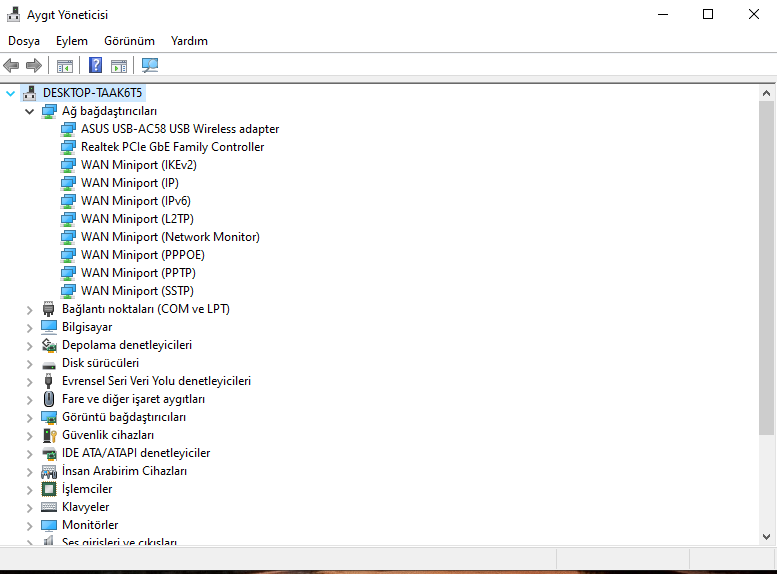Click the Ağ bağdaştırıcıları network icon
Image resolution: width=777 pixels, height=574 pixels.
49,111
